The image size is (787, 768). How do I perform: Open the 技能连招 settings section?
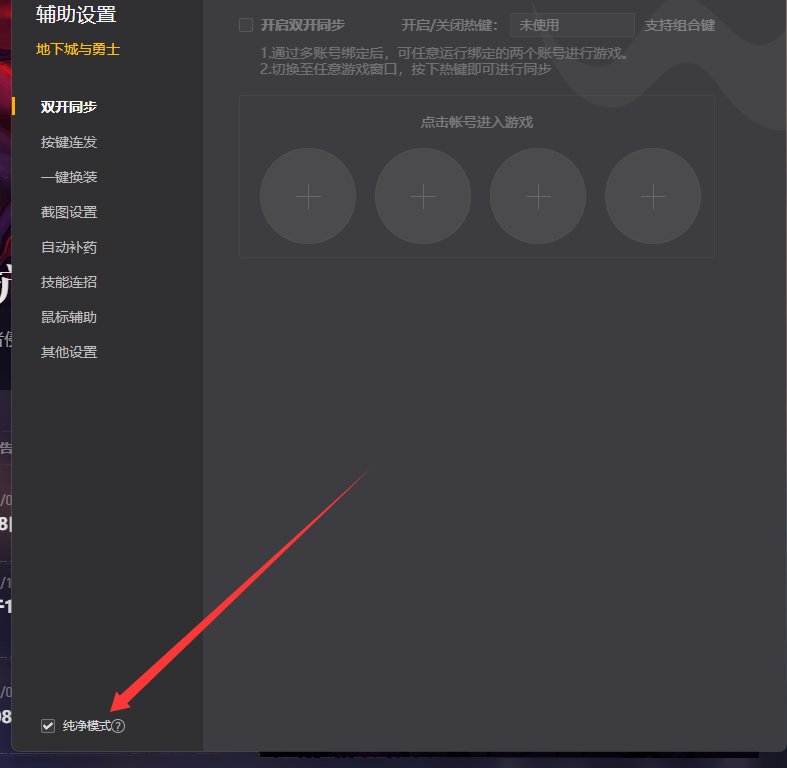pos(69,282)
